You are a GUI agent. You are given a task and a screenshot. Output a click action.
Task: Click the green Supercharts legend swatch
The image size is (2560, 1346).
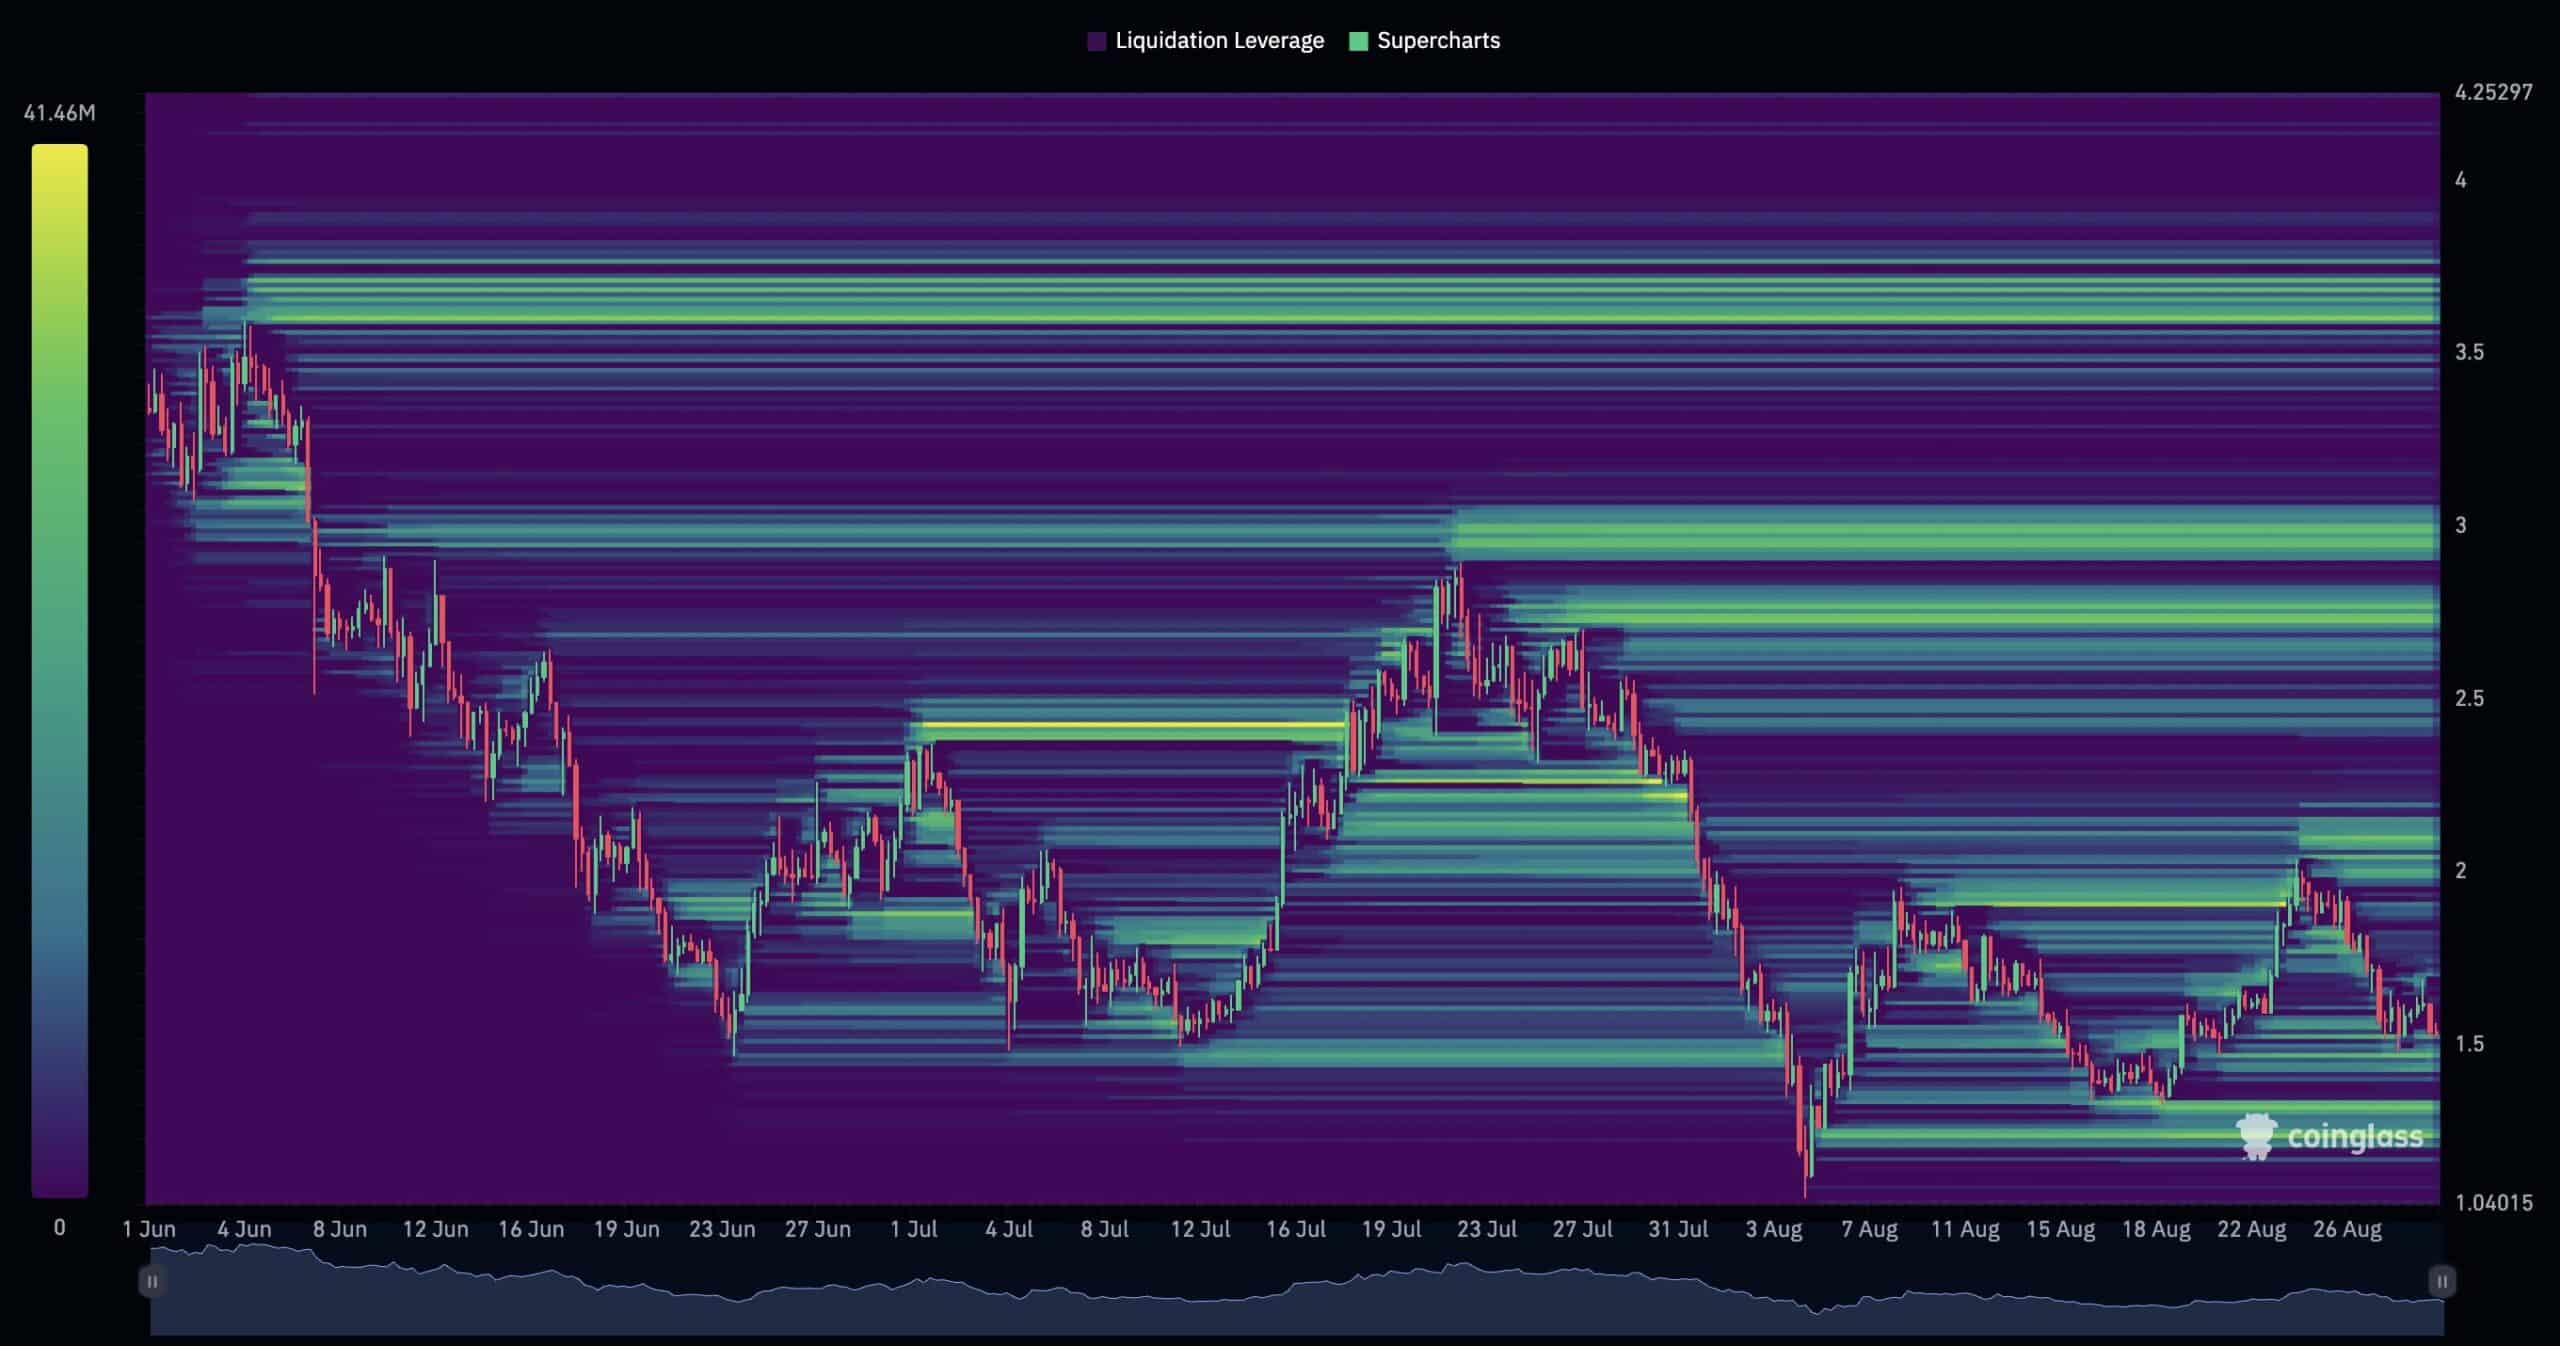coord(1358,41)
